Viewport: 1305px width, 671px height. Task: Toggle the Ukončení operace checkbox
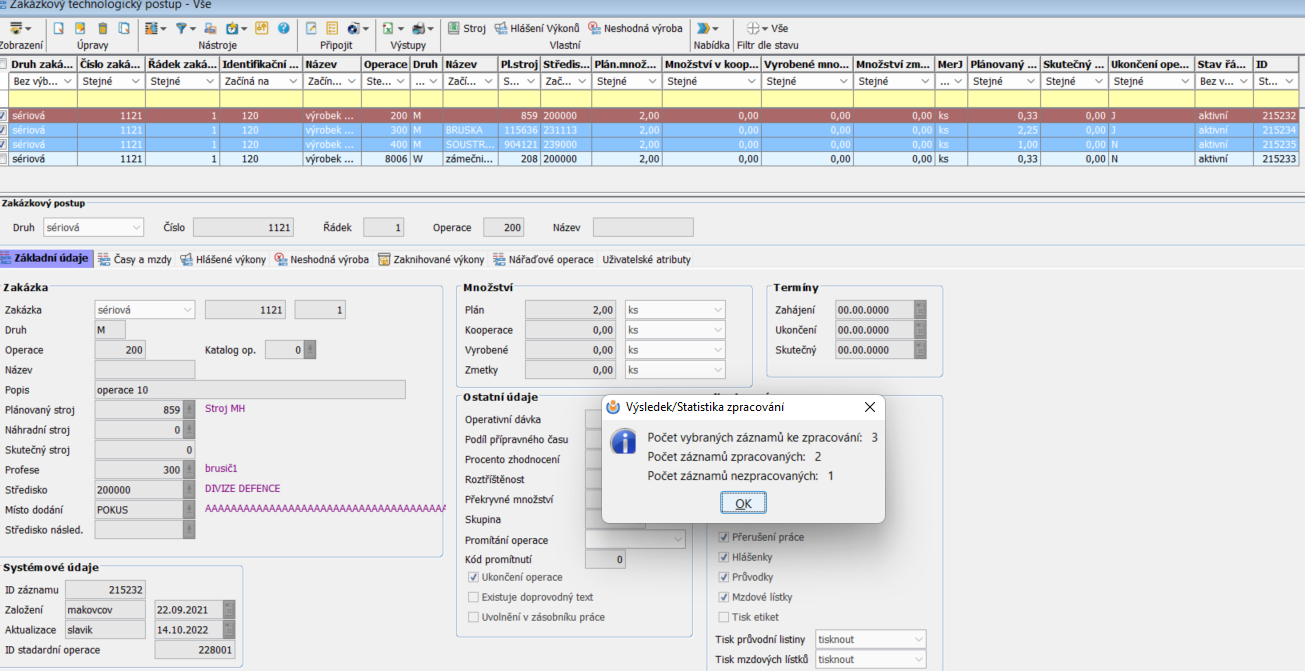tap(473, 577)
